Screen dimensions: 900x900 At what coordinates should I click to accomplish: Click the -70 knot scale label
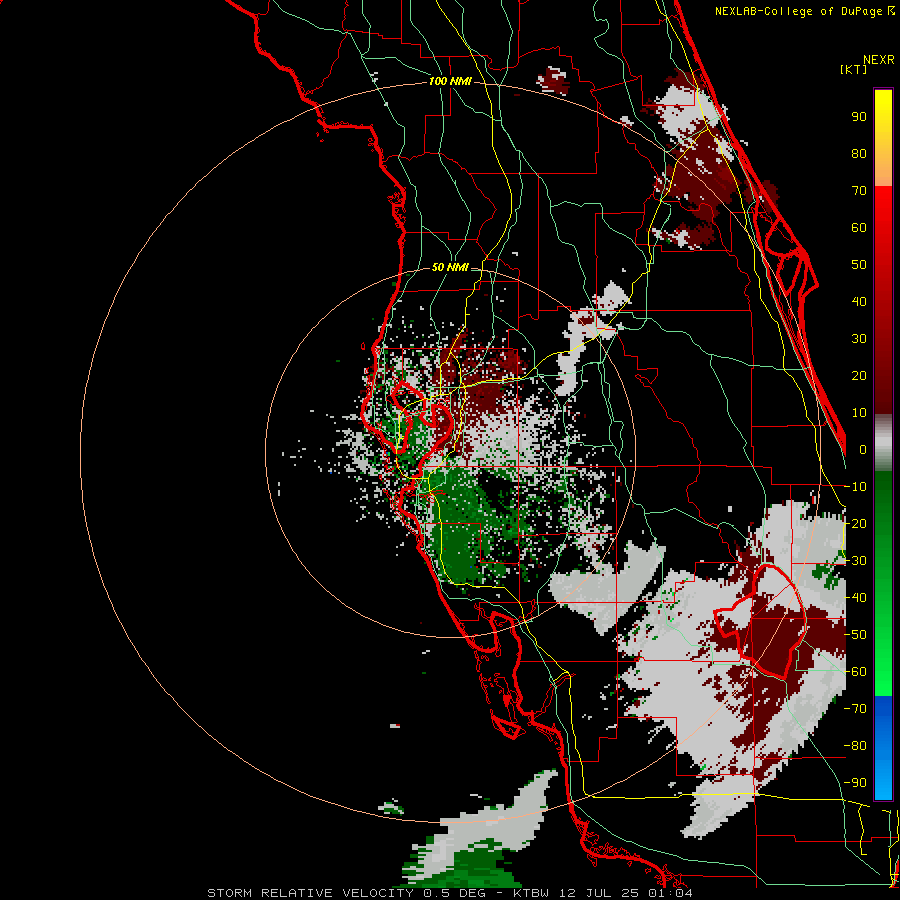(x=855, y=709)
